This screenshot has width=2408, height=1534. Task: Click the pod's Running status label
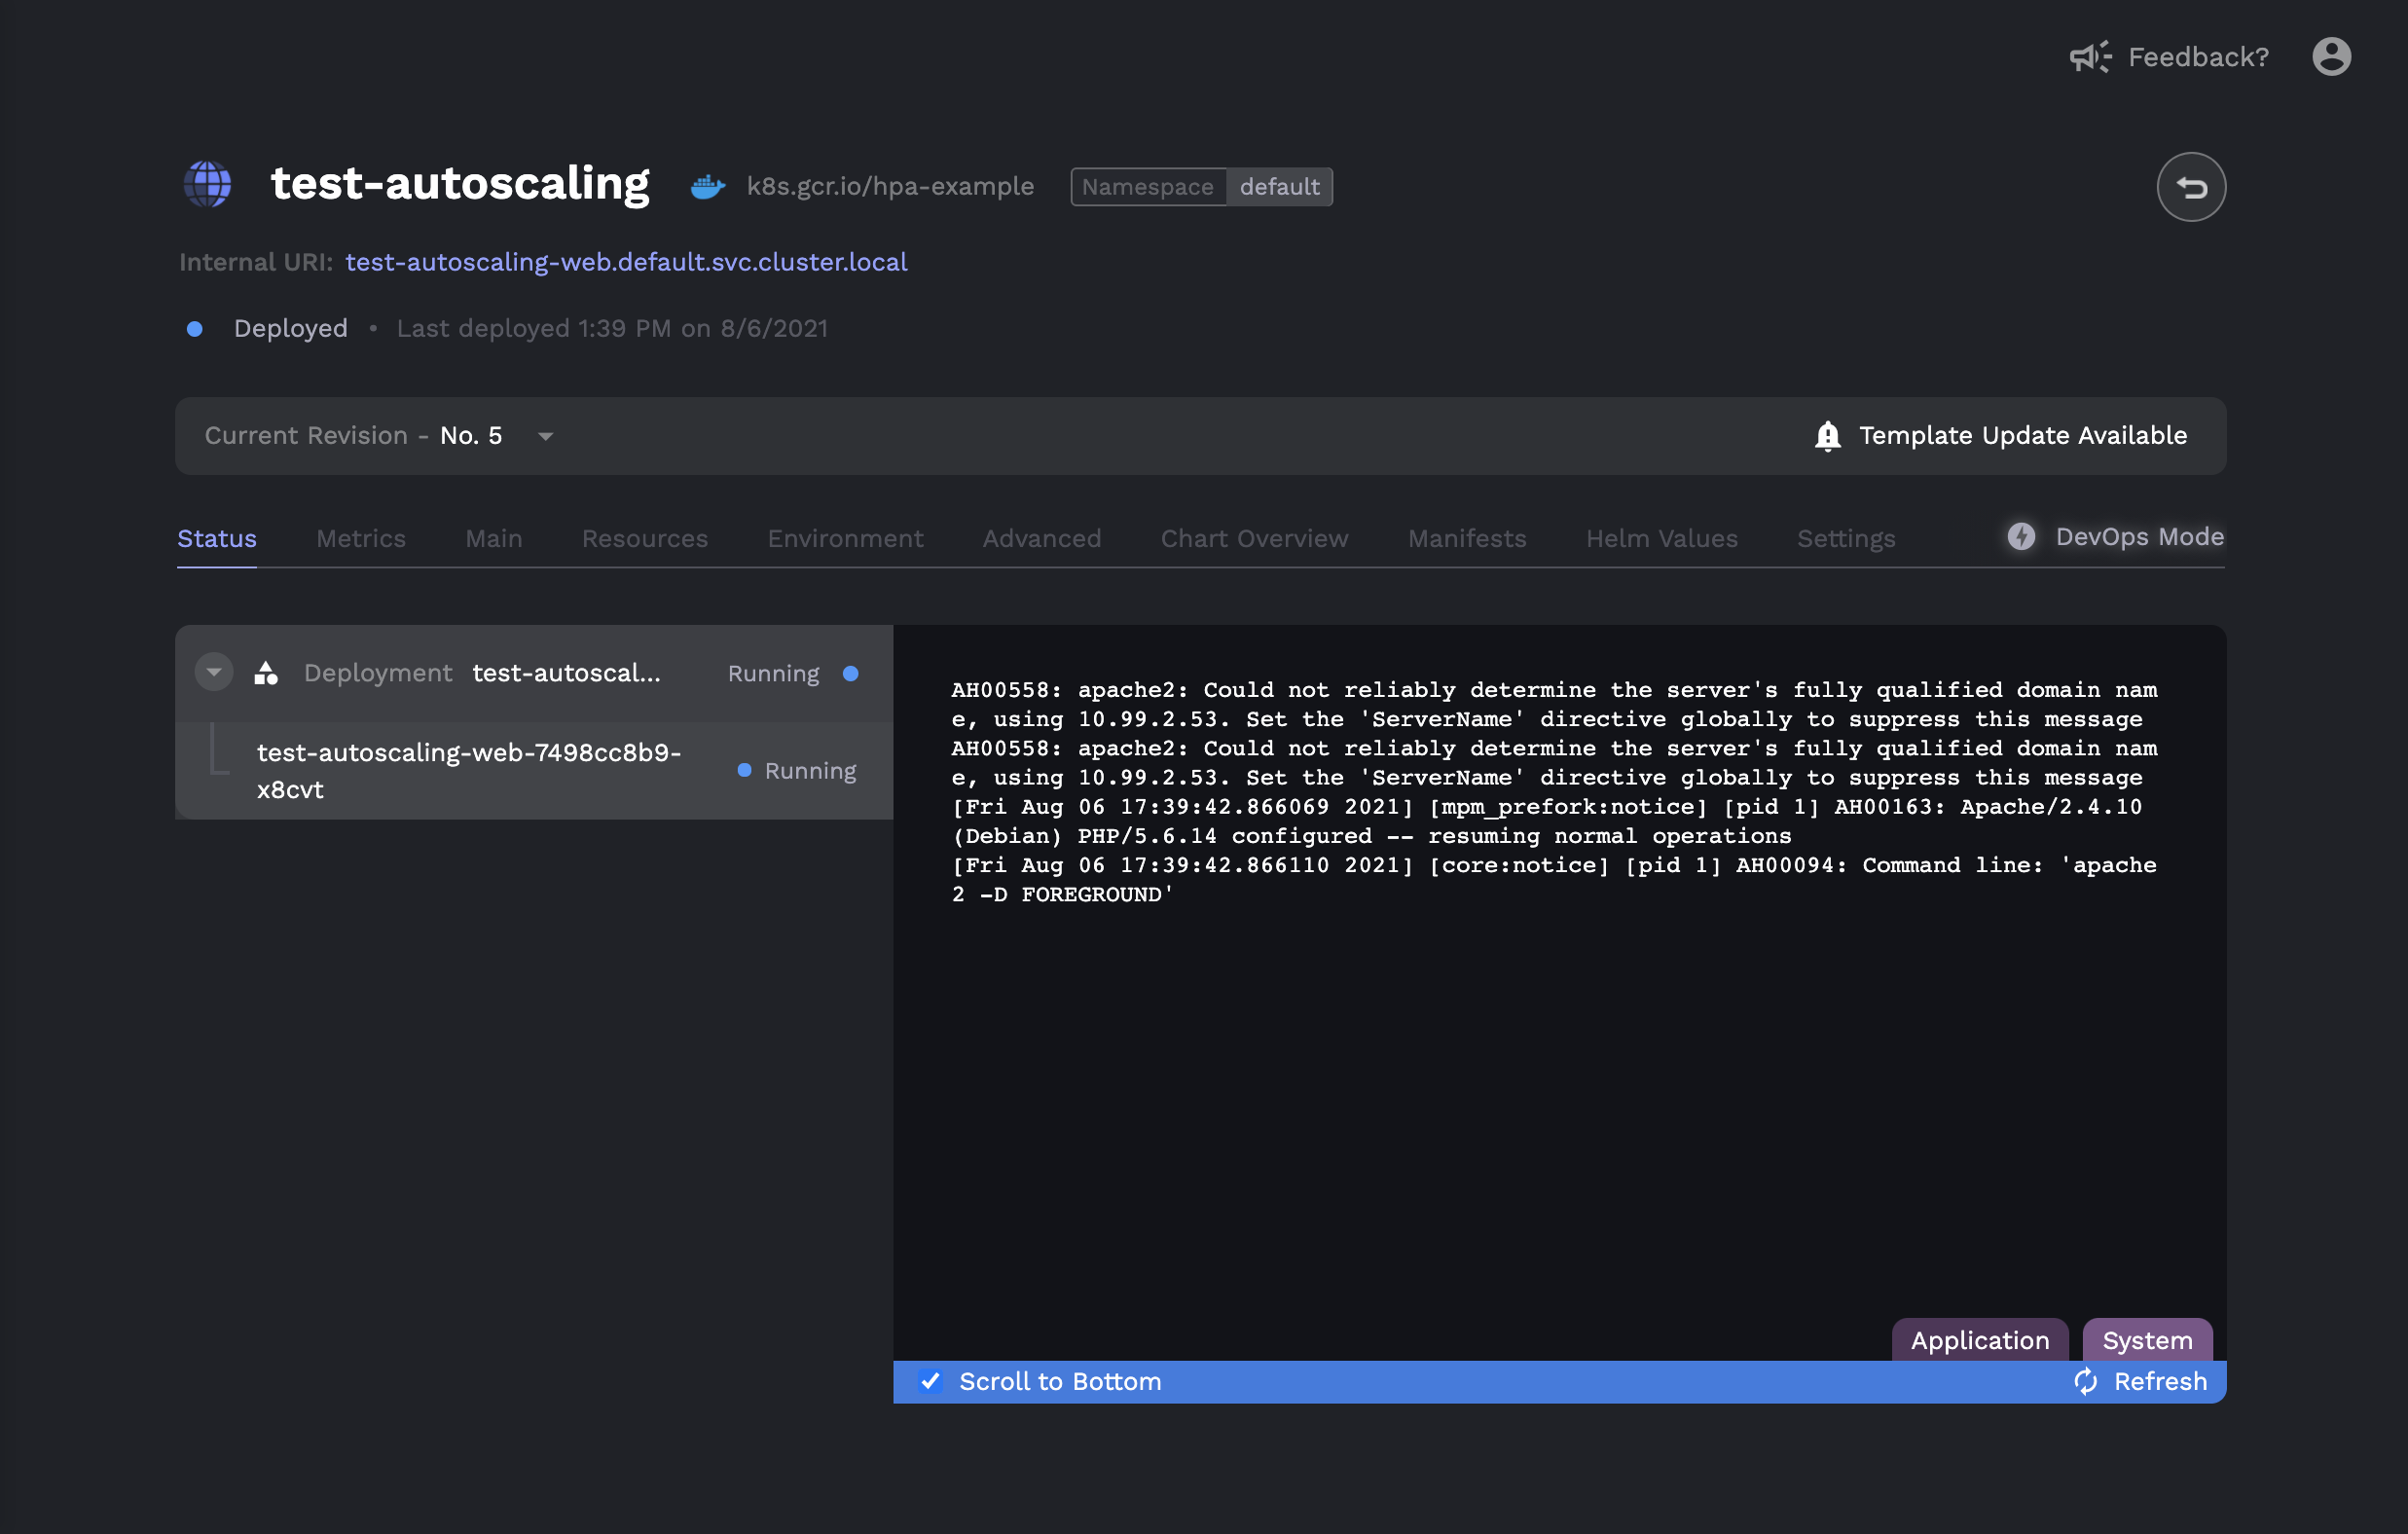coord(810,771)
